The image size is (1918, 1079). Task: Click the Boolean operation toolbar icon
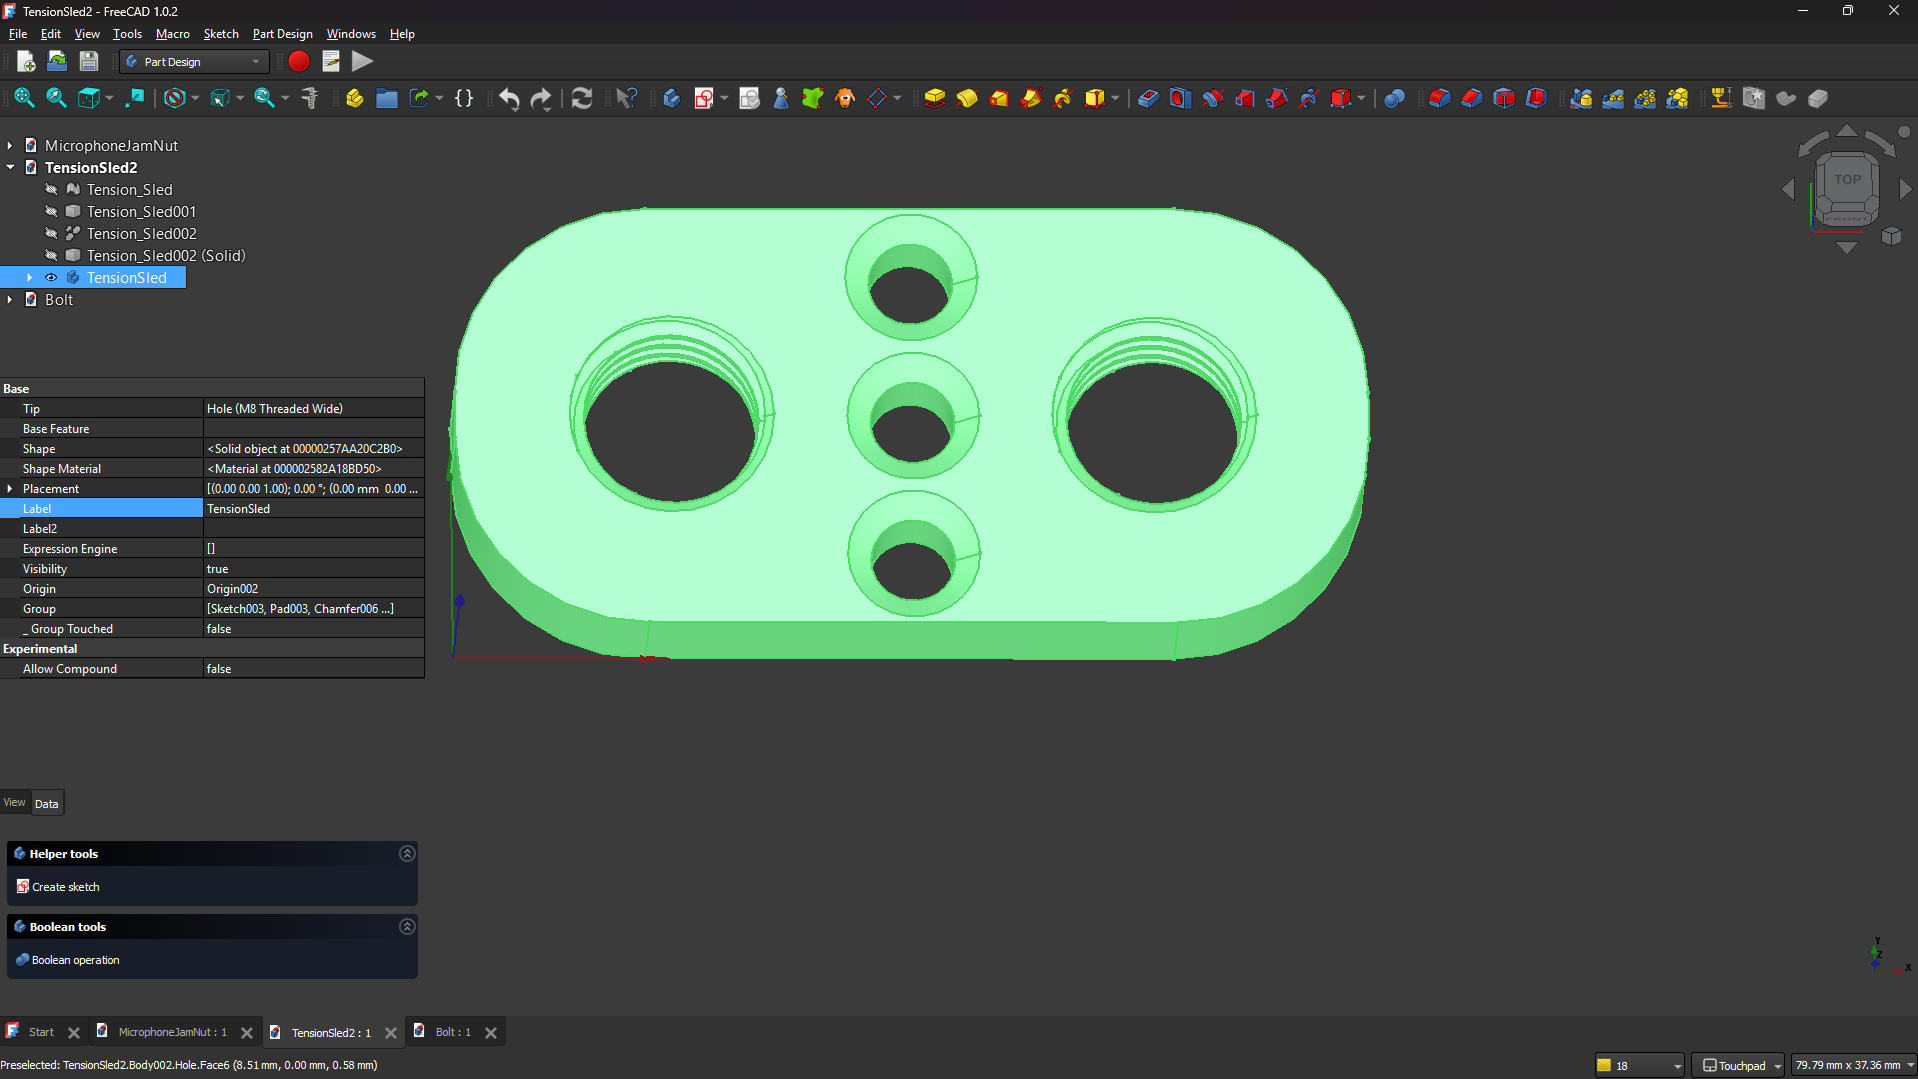(x=1394, y=98)
